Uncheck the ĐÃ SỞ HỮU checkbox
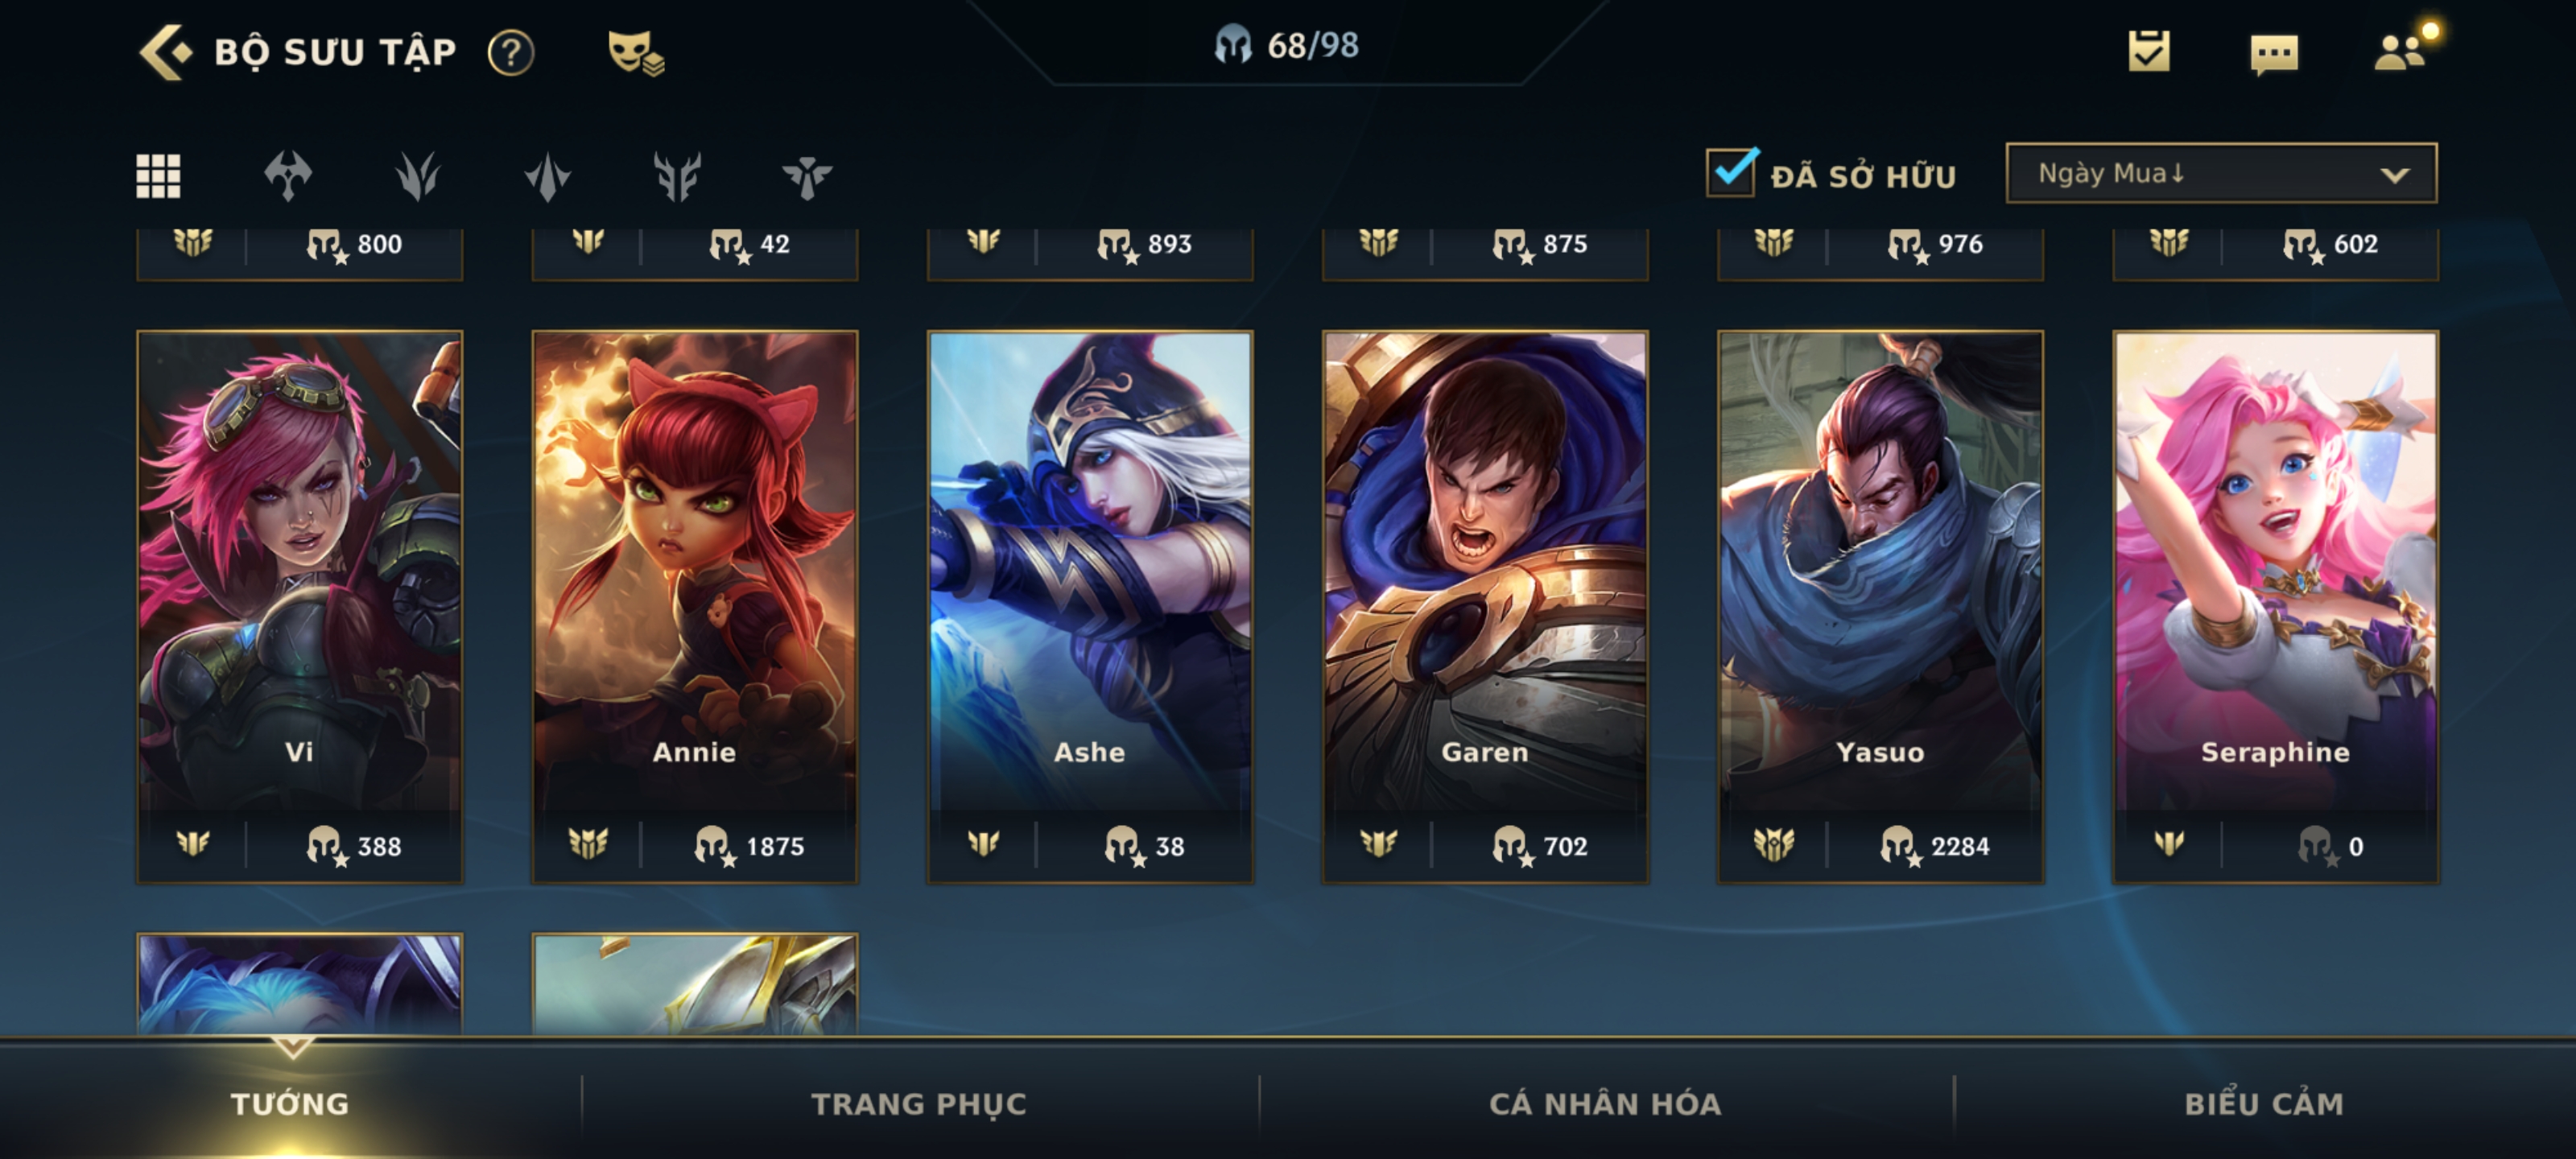The height and width of the screenshot is (1159, 2576). click(x=1731, y=172)
